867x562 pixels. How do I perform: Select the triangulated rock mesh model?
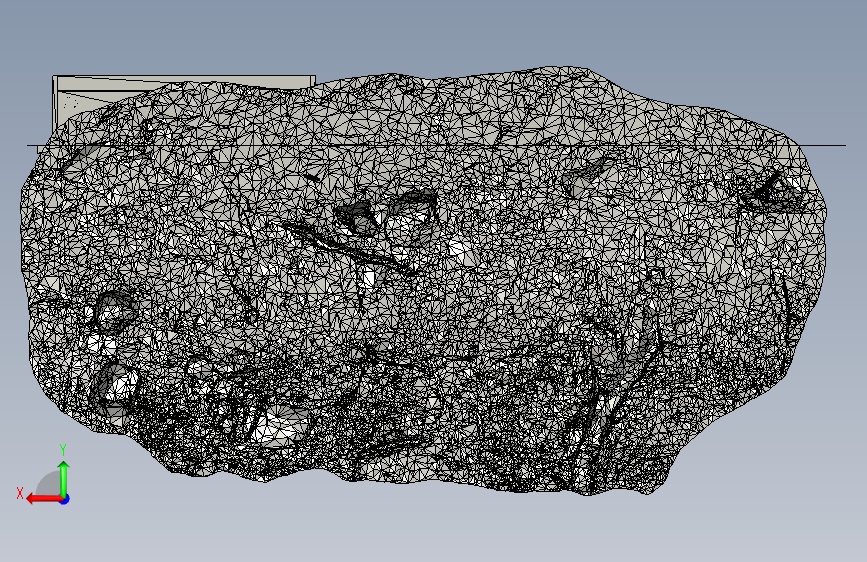coord(424,280)
